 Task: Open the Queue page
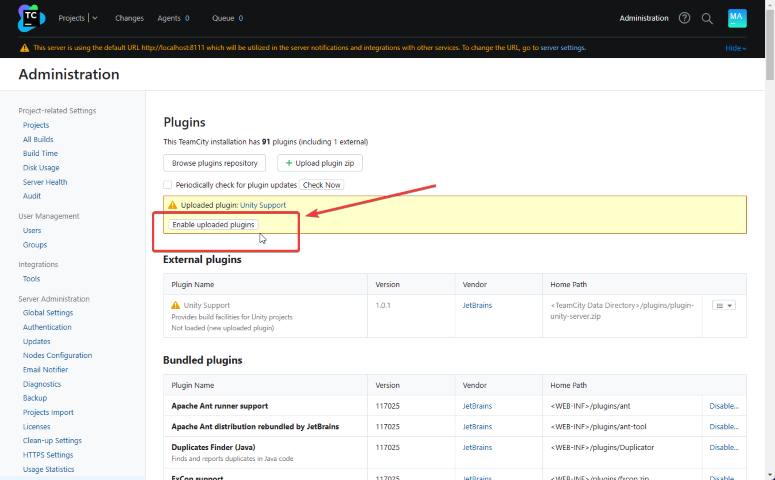coord(222,18)
